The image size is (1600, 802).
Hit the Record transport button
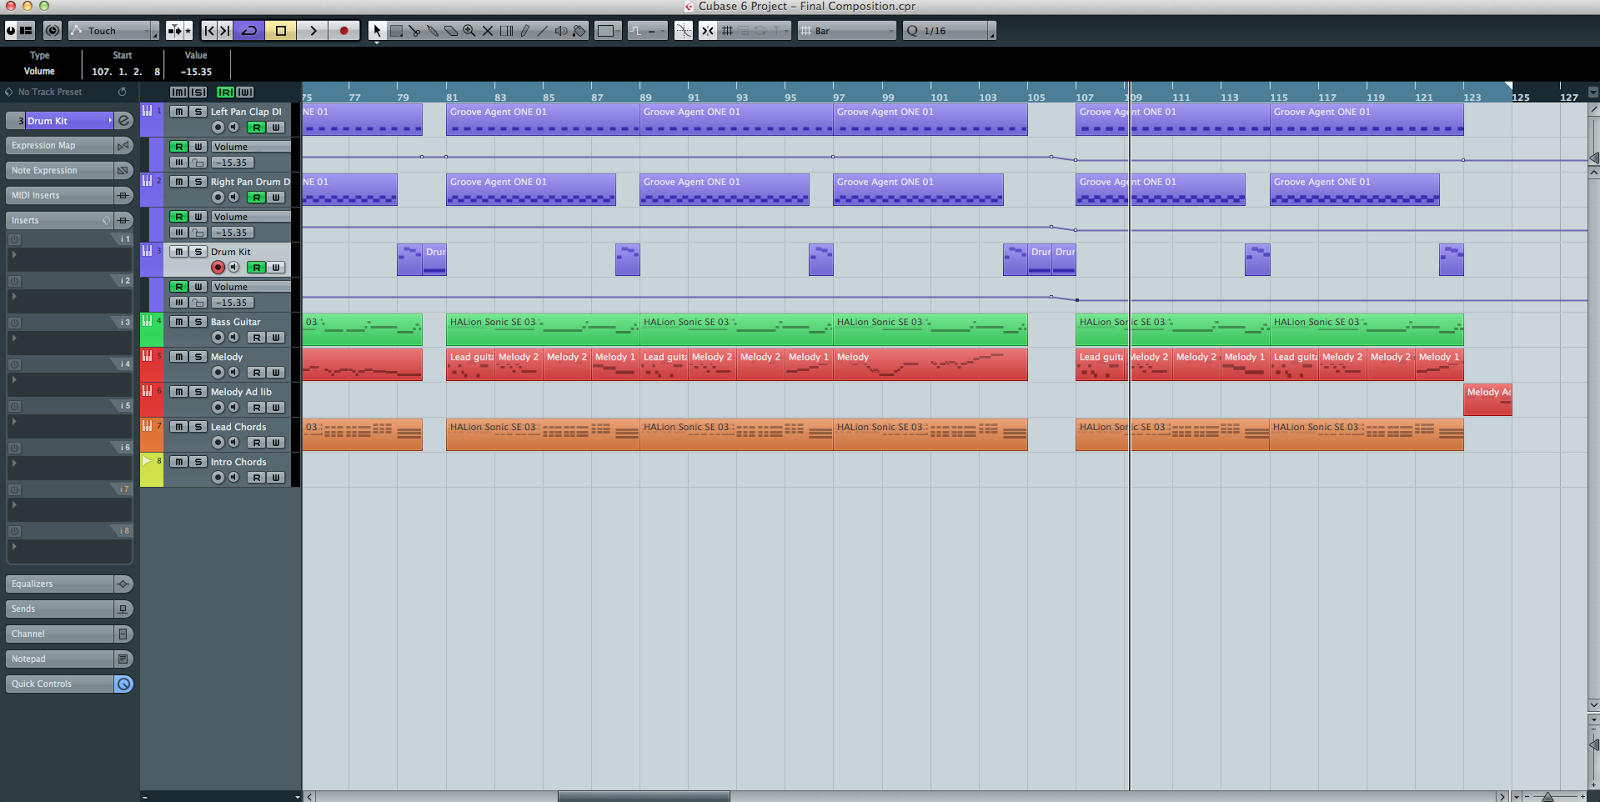click(x=344, y=31)
